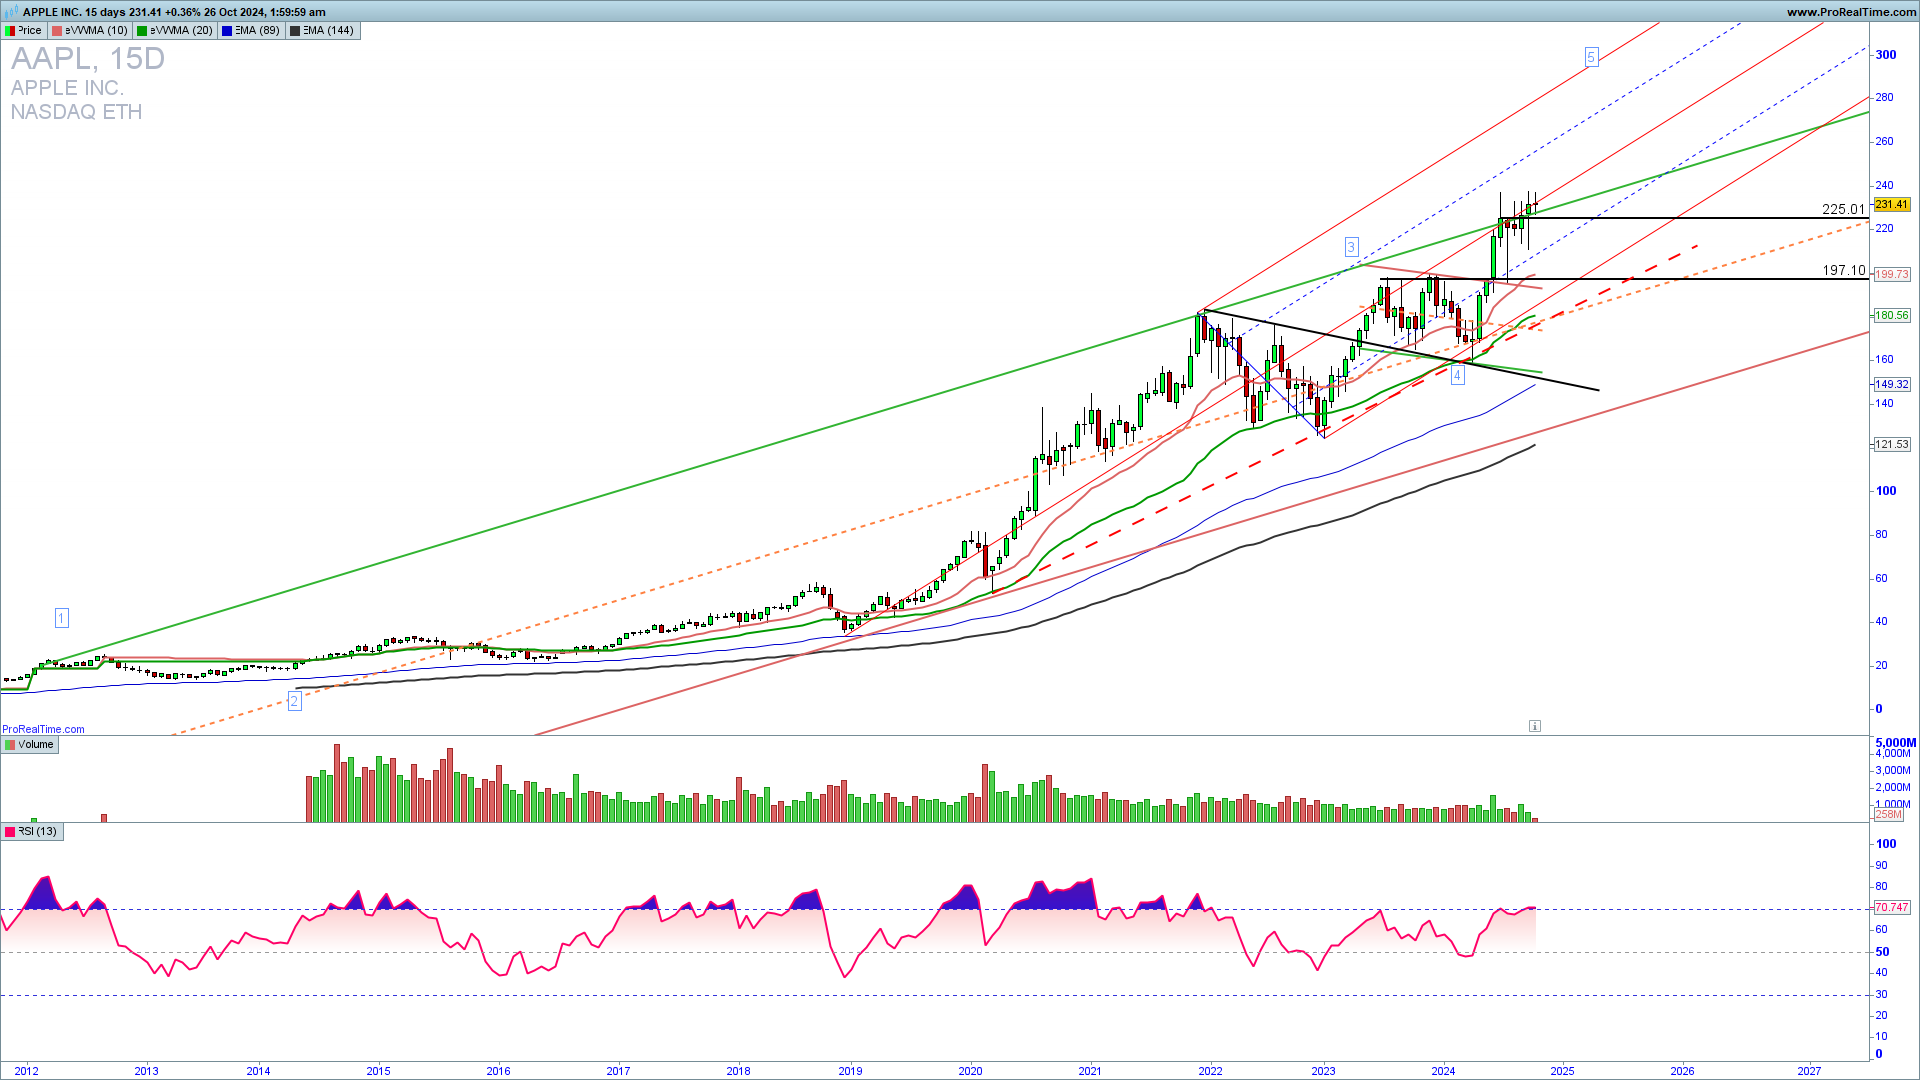Viewport: 1920px width, 1080px height.
Task: Open the eVWMA (10) indicator settings
Action: pos(90,30)
